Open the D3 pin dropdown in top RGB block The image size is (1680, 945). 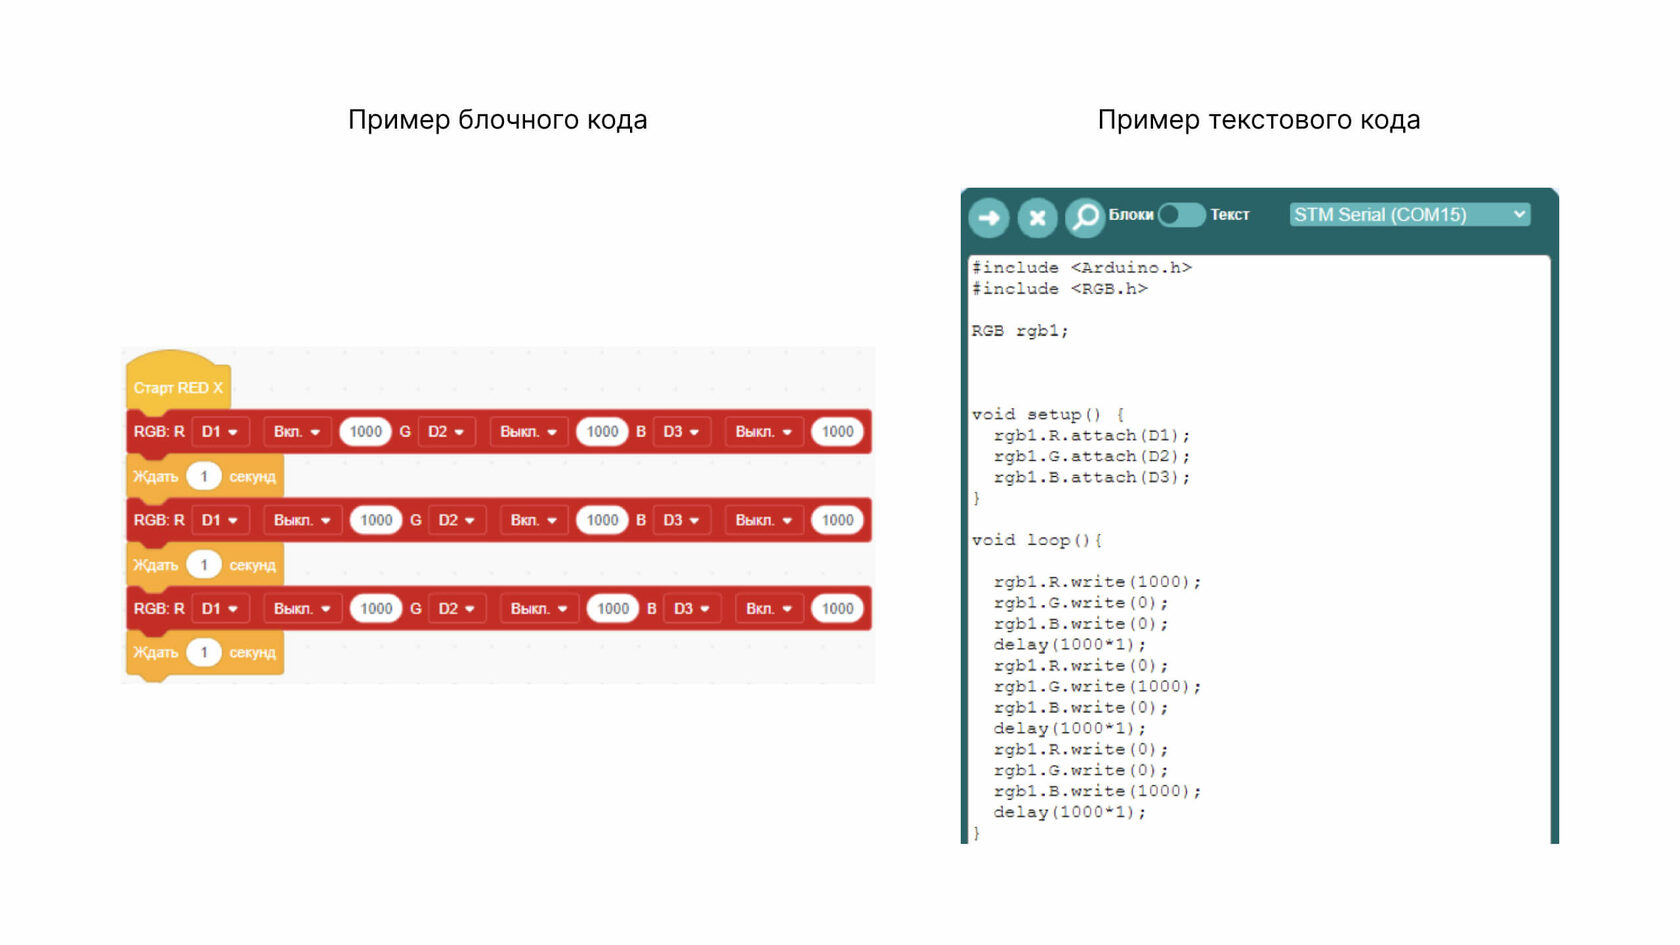tap(681, 431)
